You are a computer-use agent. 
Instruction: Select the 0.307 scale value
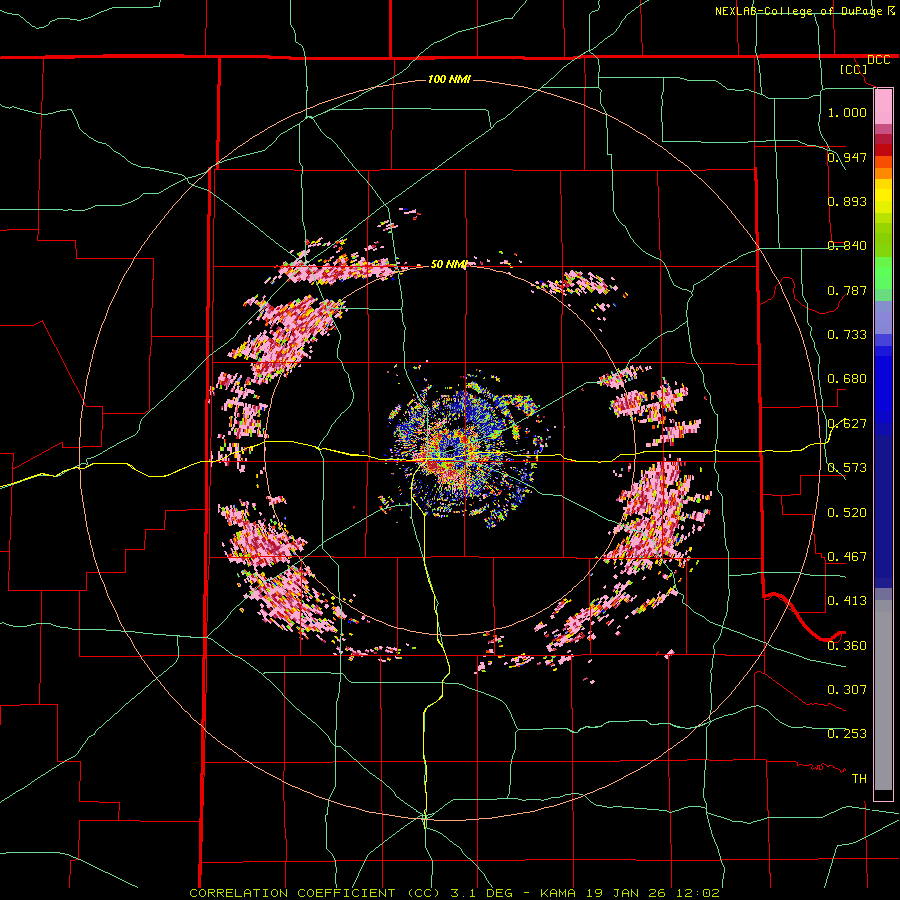tap(847, 690)
